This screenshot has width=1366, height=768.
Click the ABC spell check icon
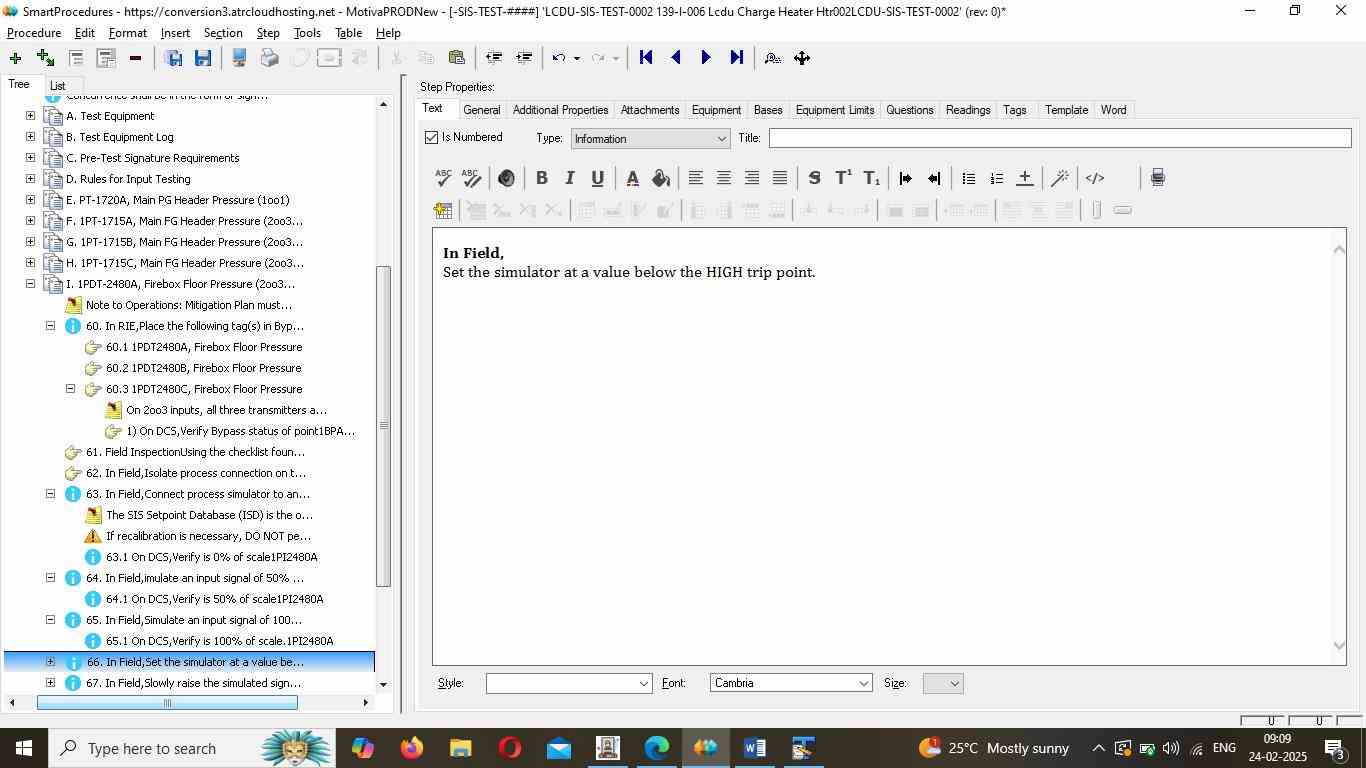pos(444,178)
